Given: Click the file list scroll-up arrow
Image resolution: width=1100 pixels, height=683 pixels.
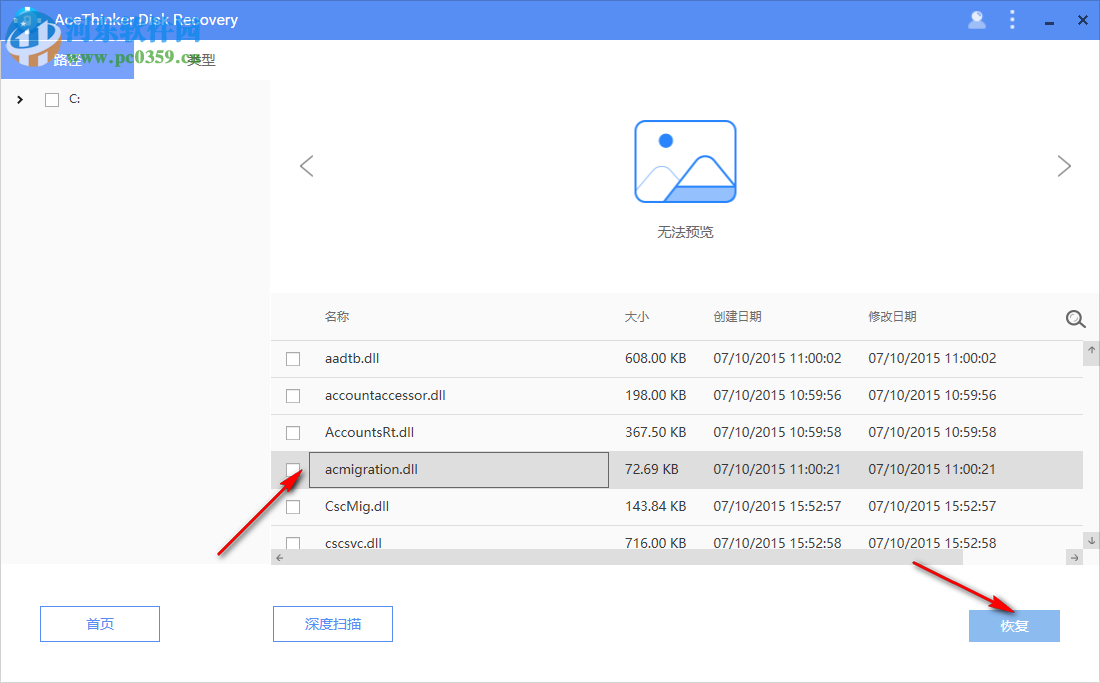Looking at the screenshot, I should [x=1091, y=352].
